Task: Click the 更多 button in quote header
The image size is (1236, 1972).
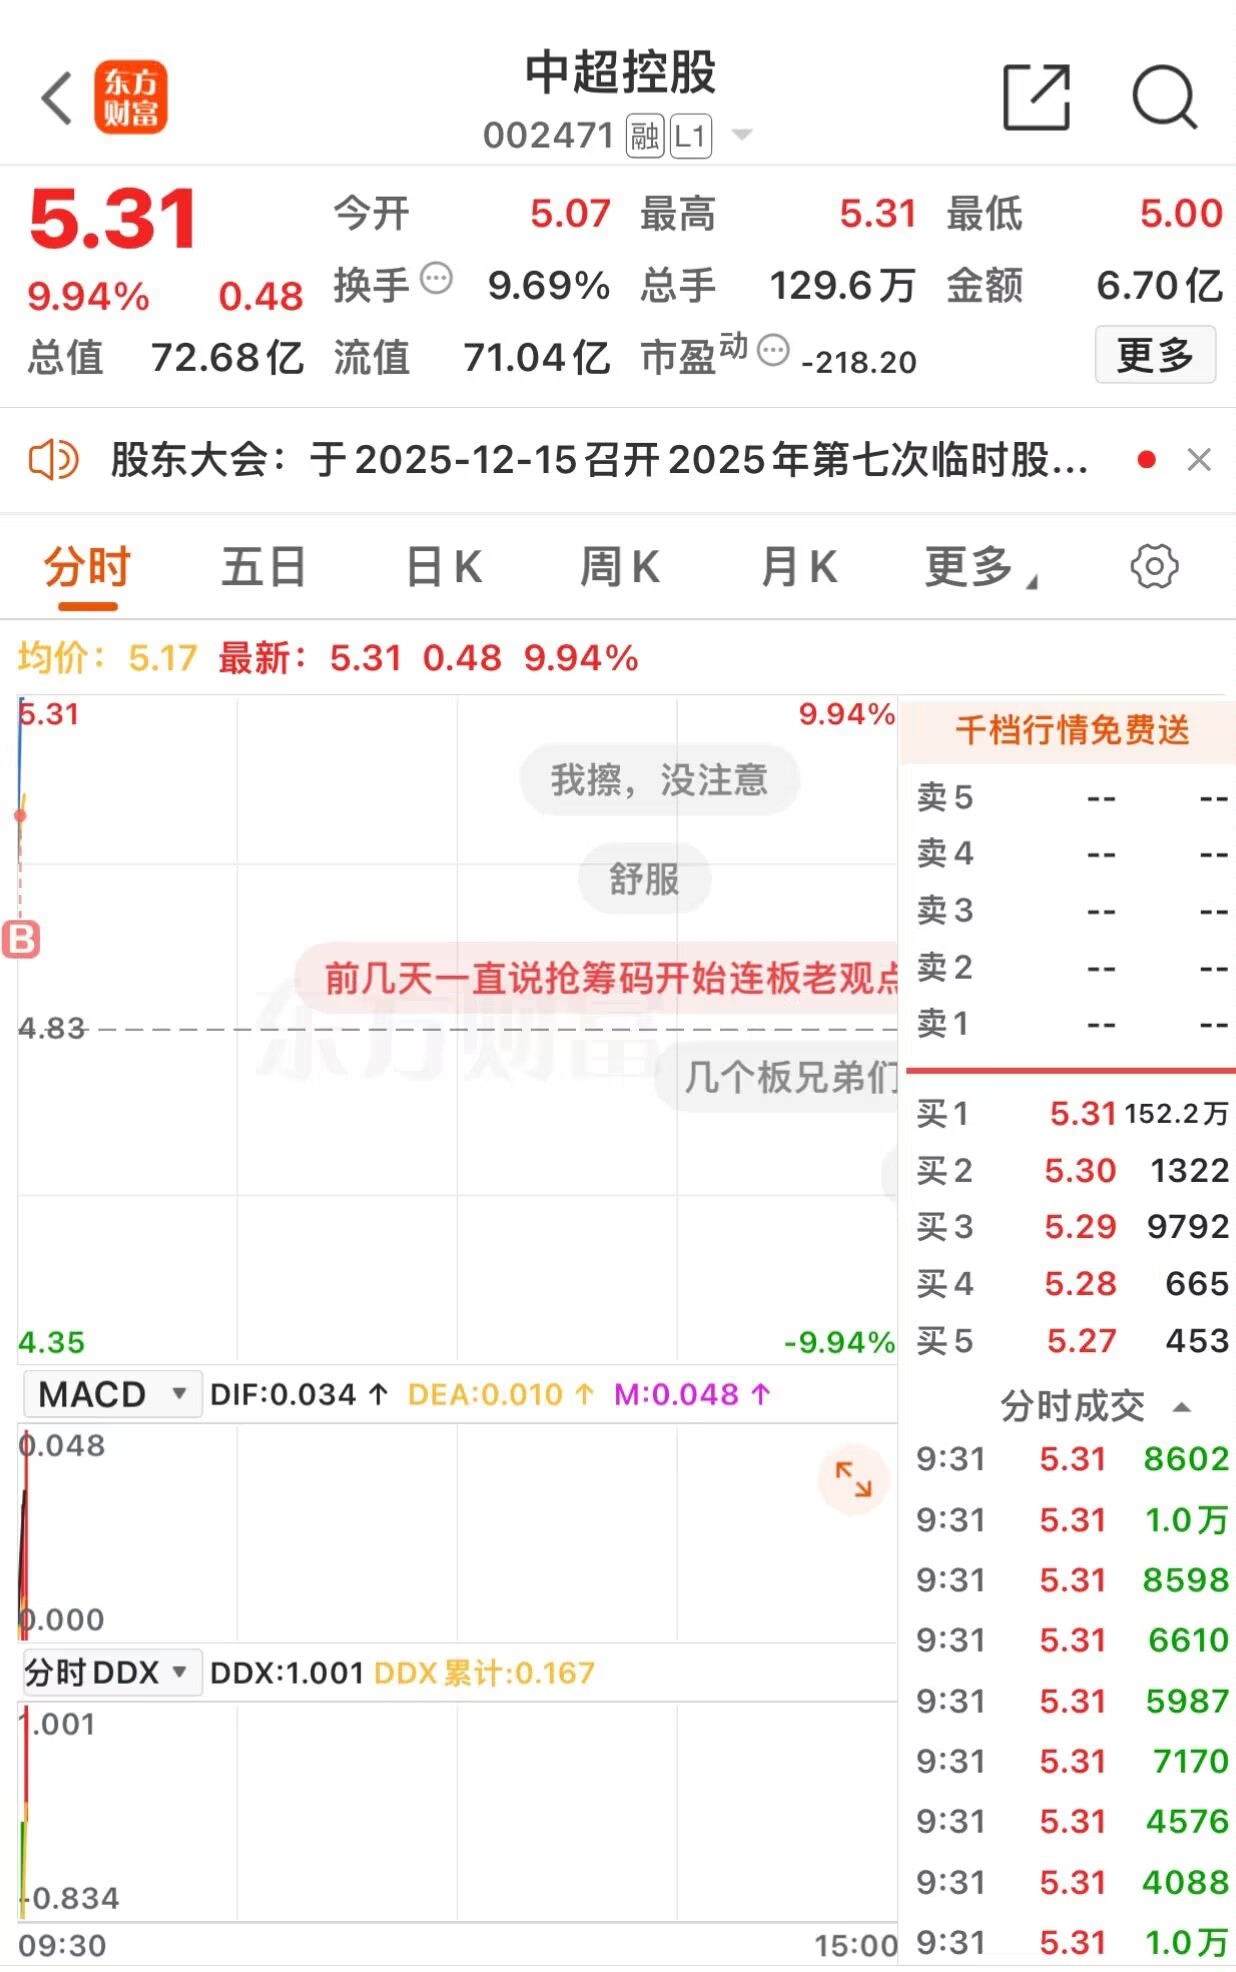Action: tap(1155, 355)
